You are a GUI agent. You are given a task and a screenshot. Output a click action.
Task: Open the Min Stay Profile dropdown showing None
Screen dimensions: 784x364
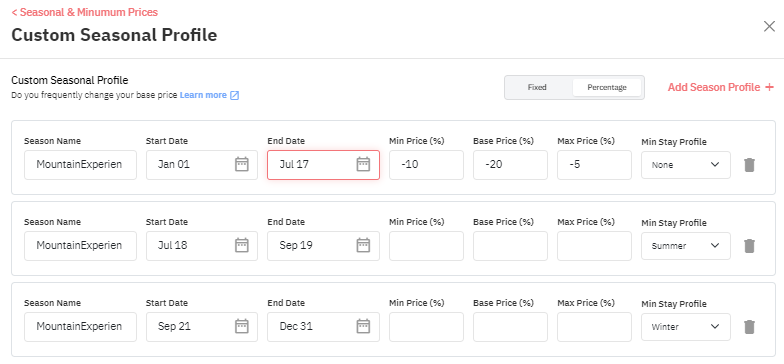click(x=686, y=165)
